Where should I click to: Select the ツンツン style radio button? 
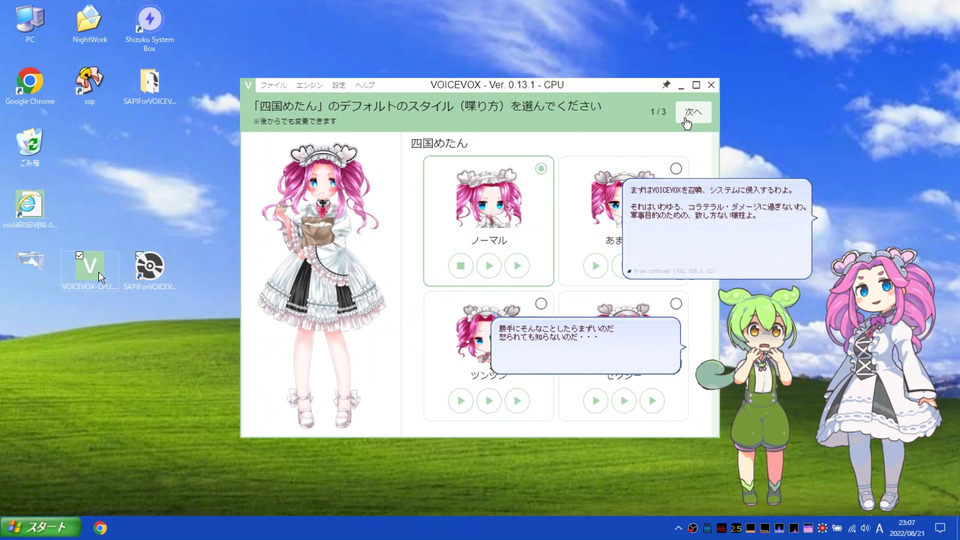tap(541, 304)
